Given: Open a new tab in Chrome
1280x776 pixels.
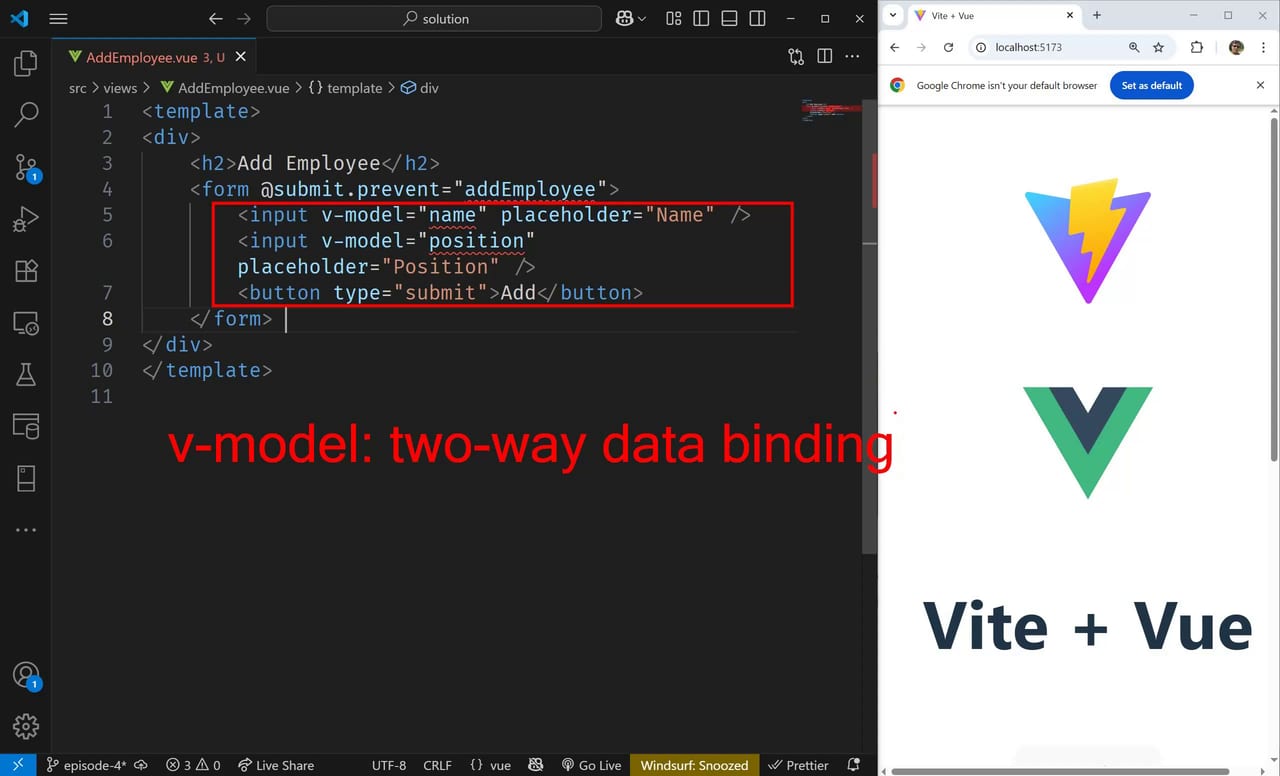Looking at the screenshot, I should click(1097, 15).
